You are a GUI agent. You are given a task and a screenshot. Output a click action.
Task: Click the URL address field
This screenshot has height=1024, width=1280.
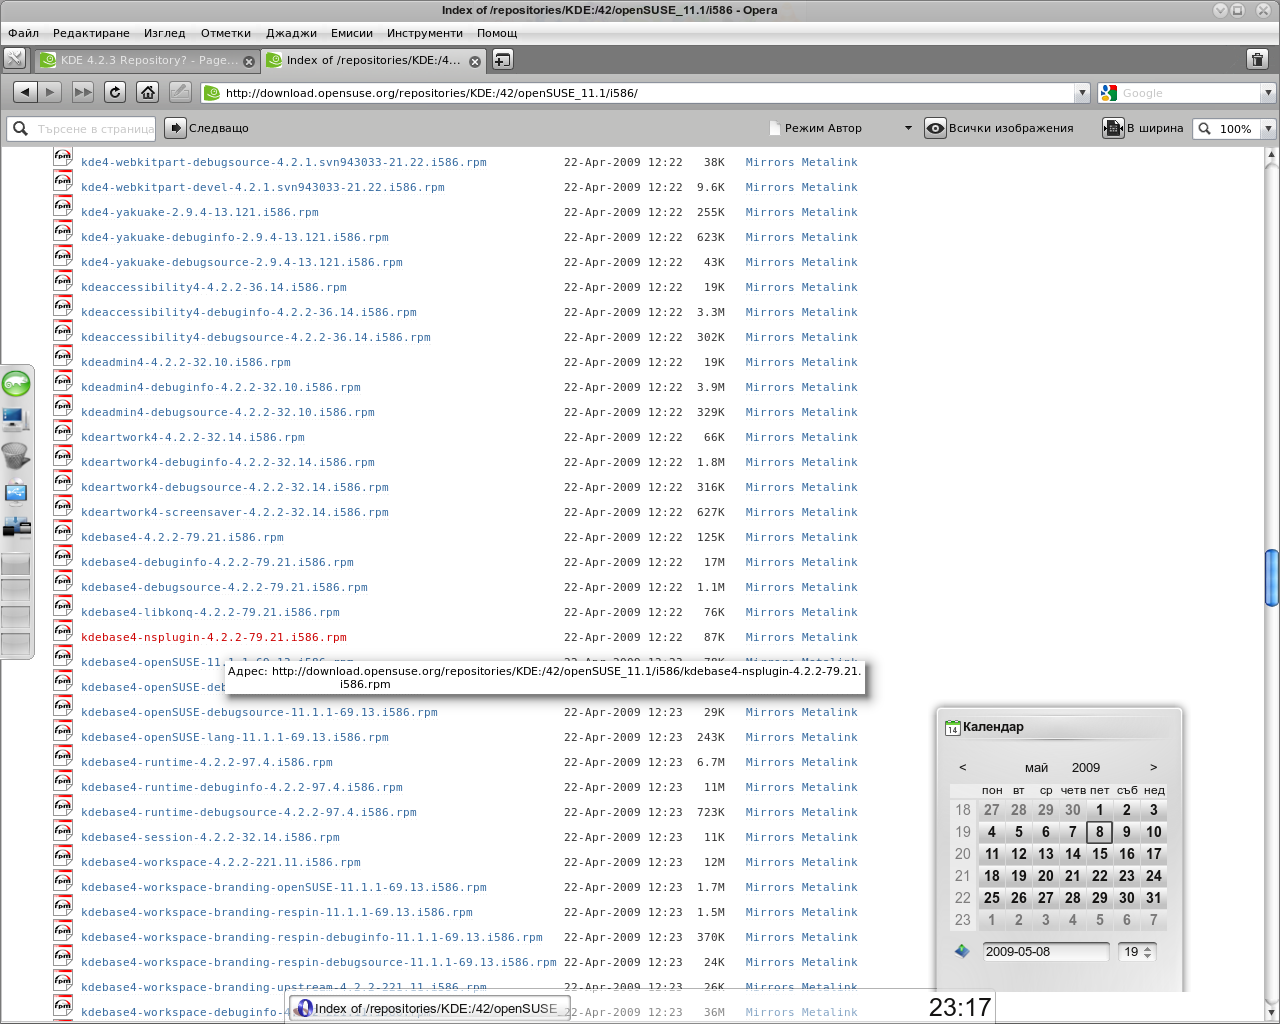[647, 93]
